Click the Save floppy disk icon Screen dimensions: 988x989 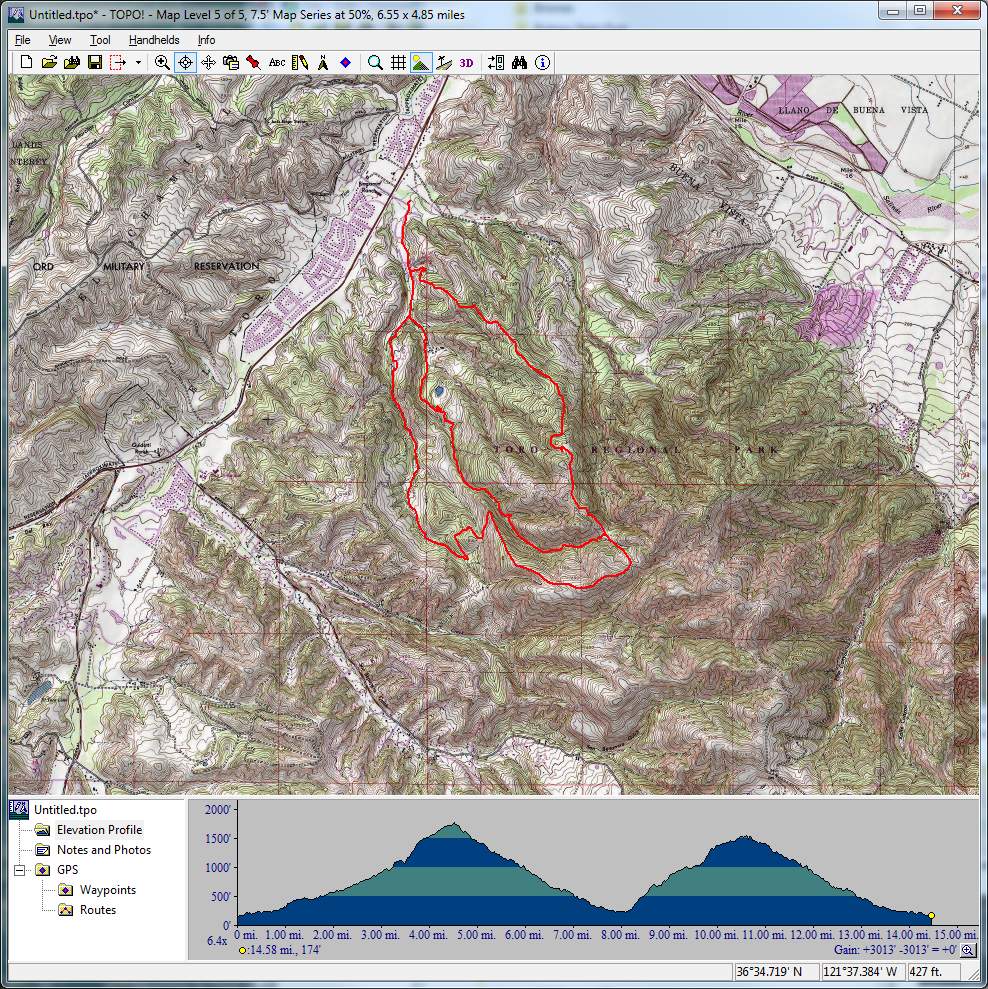click(95, 62)
